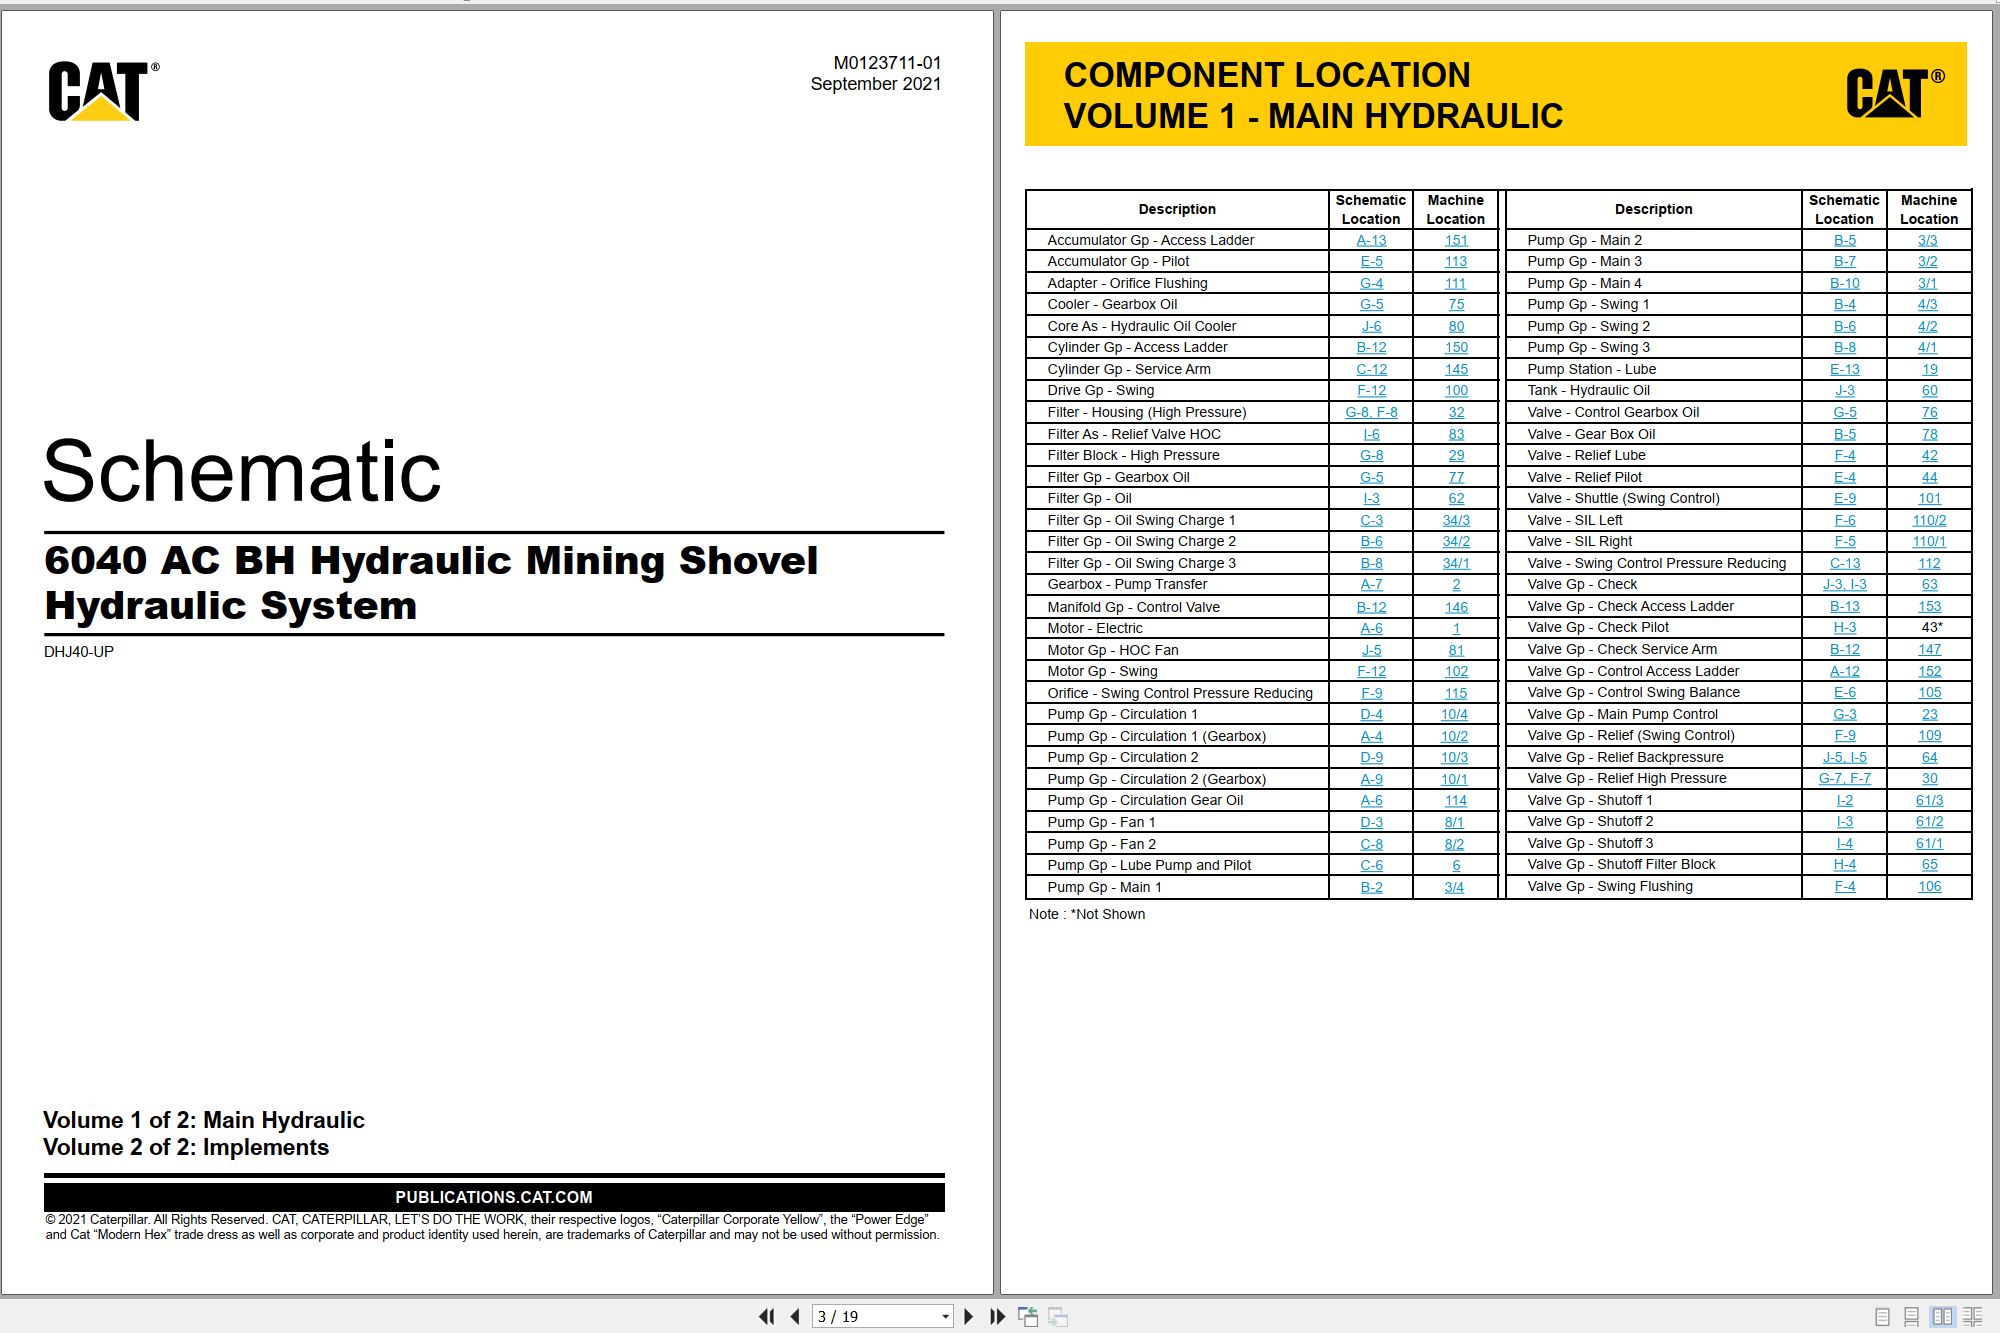Screen dimensions: 2000x1333
Task: Follow machine link 147 for Check Service Arm
Action: coord(1929,649)
